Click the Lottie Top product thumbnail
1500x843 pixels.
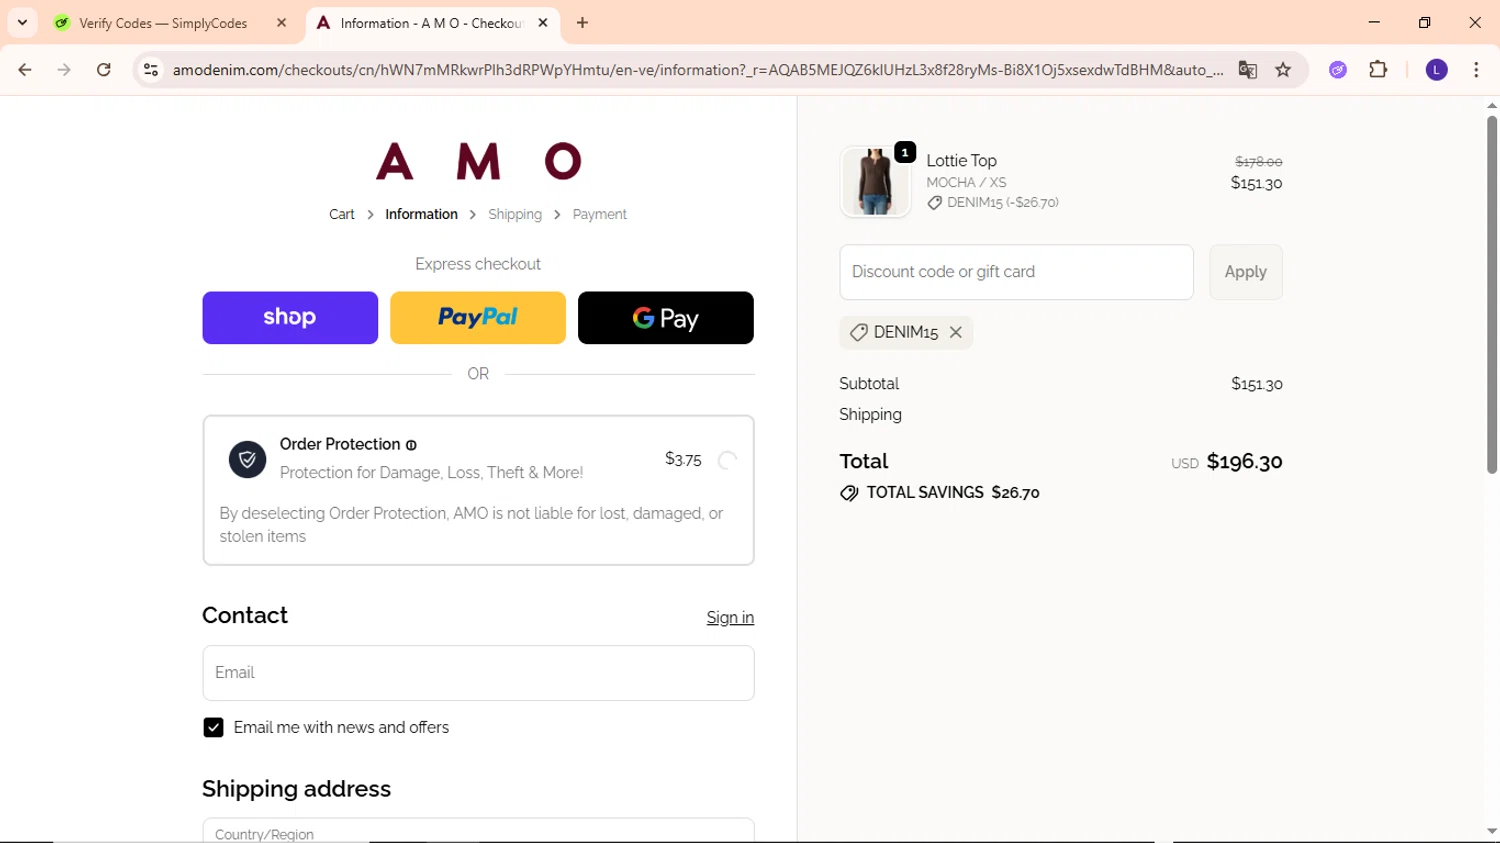click(875, 182)
